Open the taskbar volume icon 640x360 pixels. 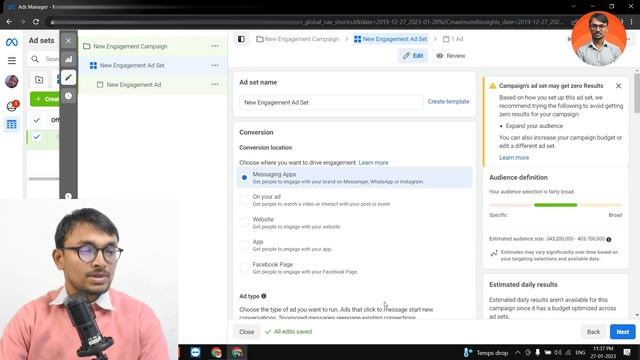[558, 352]
